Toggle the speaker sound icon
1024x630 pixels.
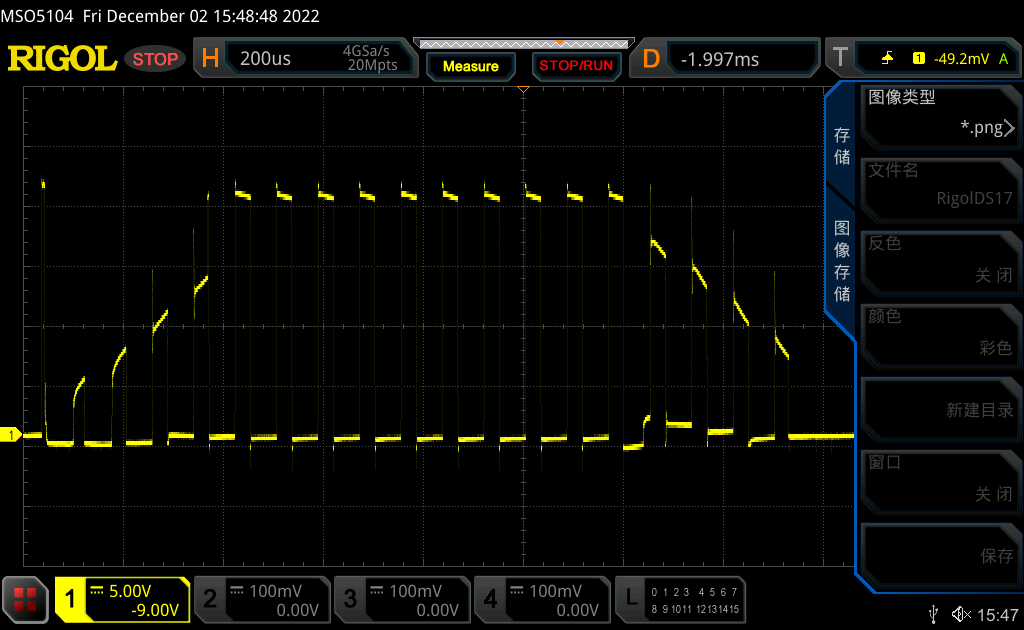point(961,613)
